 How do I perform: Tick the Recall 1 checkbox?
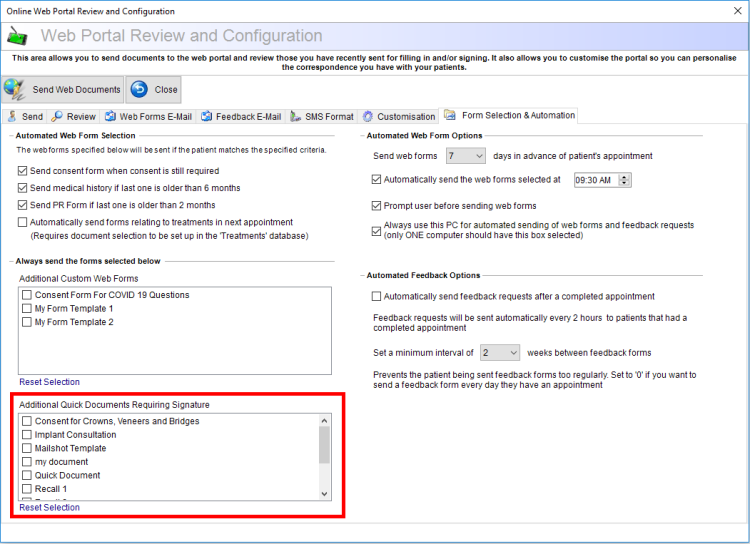[27, 489]
